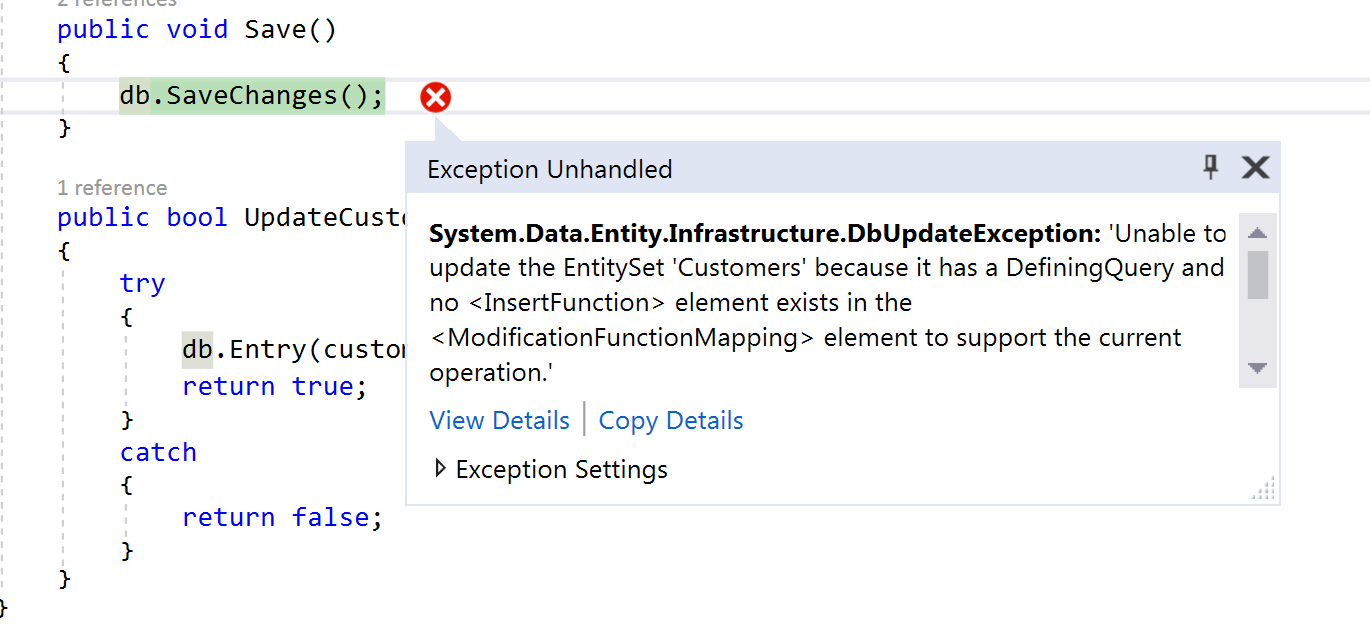Place cursor on the db.SaveChanges() statement

[x=251, y=96]
